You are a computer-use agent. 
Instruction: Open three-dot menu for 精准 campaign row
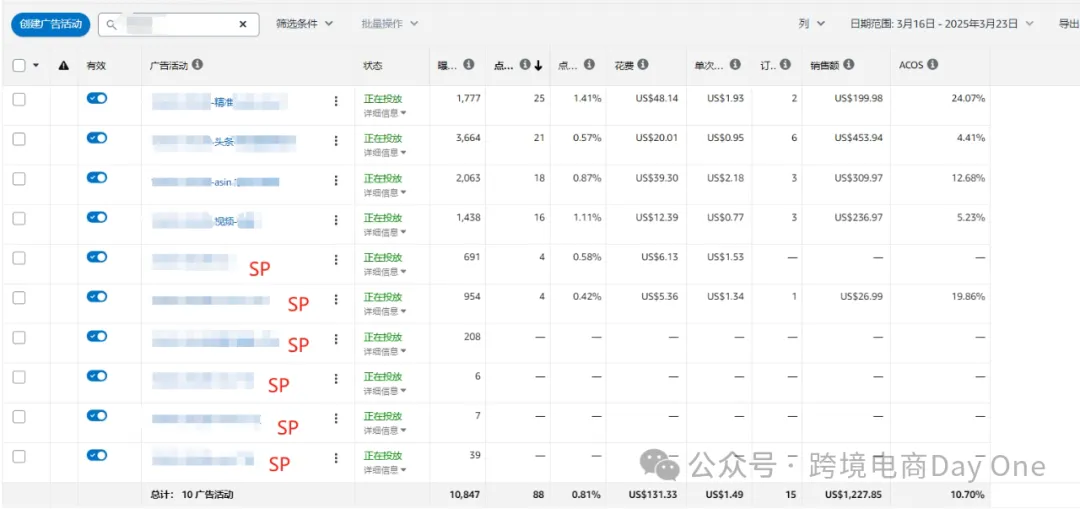[x=336, y=101]
